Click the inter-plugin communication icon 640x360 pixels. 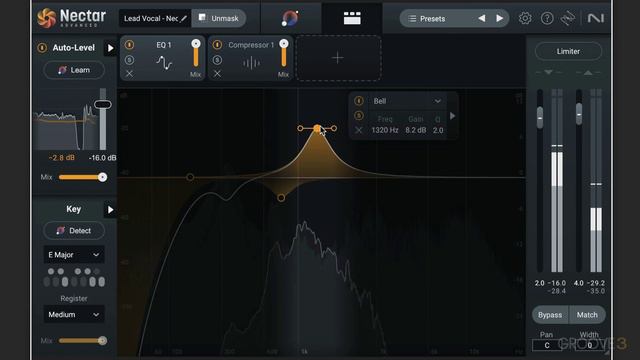[568, 18]
